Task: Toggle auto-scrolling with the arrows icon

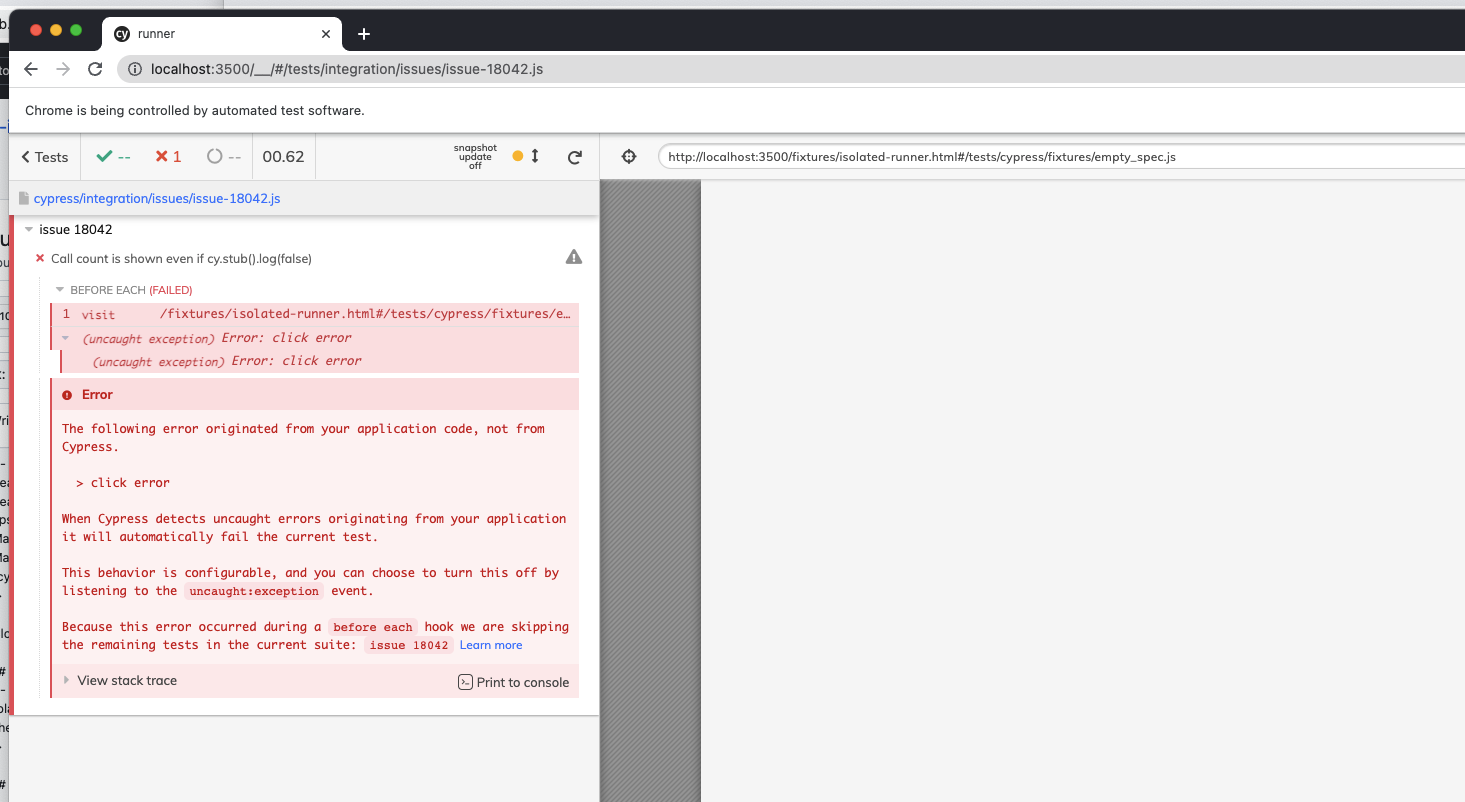Action: [x=534, y=157]
